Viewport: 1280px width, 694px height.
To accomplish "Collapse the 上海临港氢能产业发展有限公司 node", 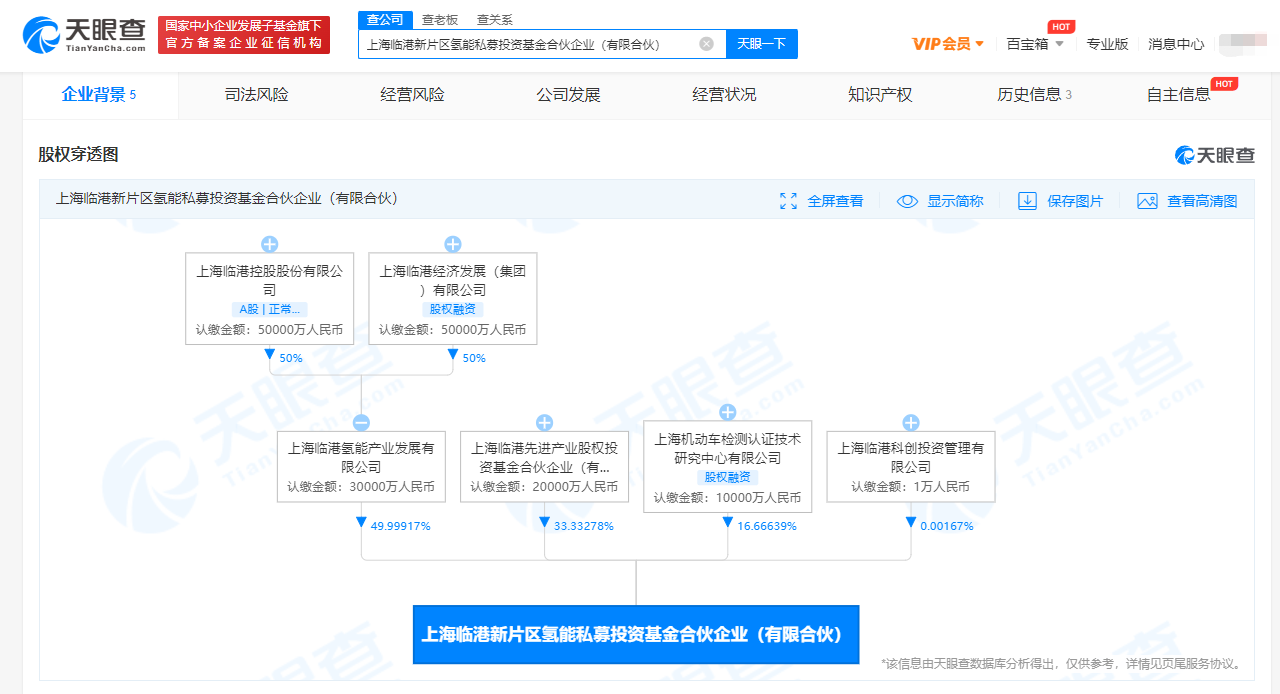I will point(361,423).
